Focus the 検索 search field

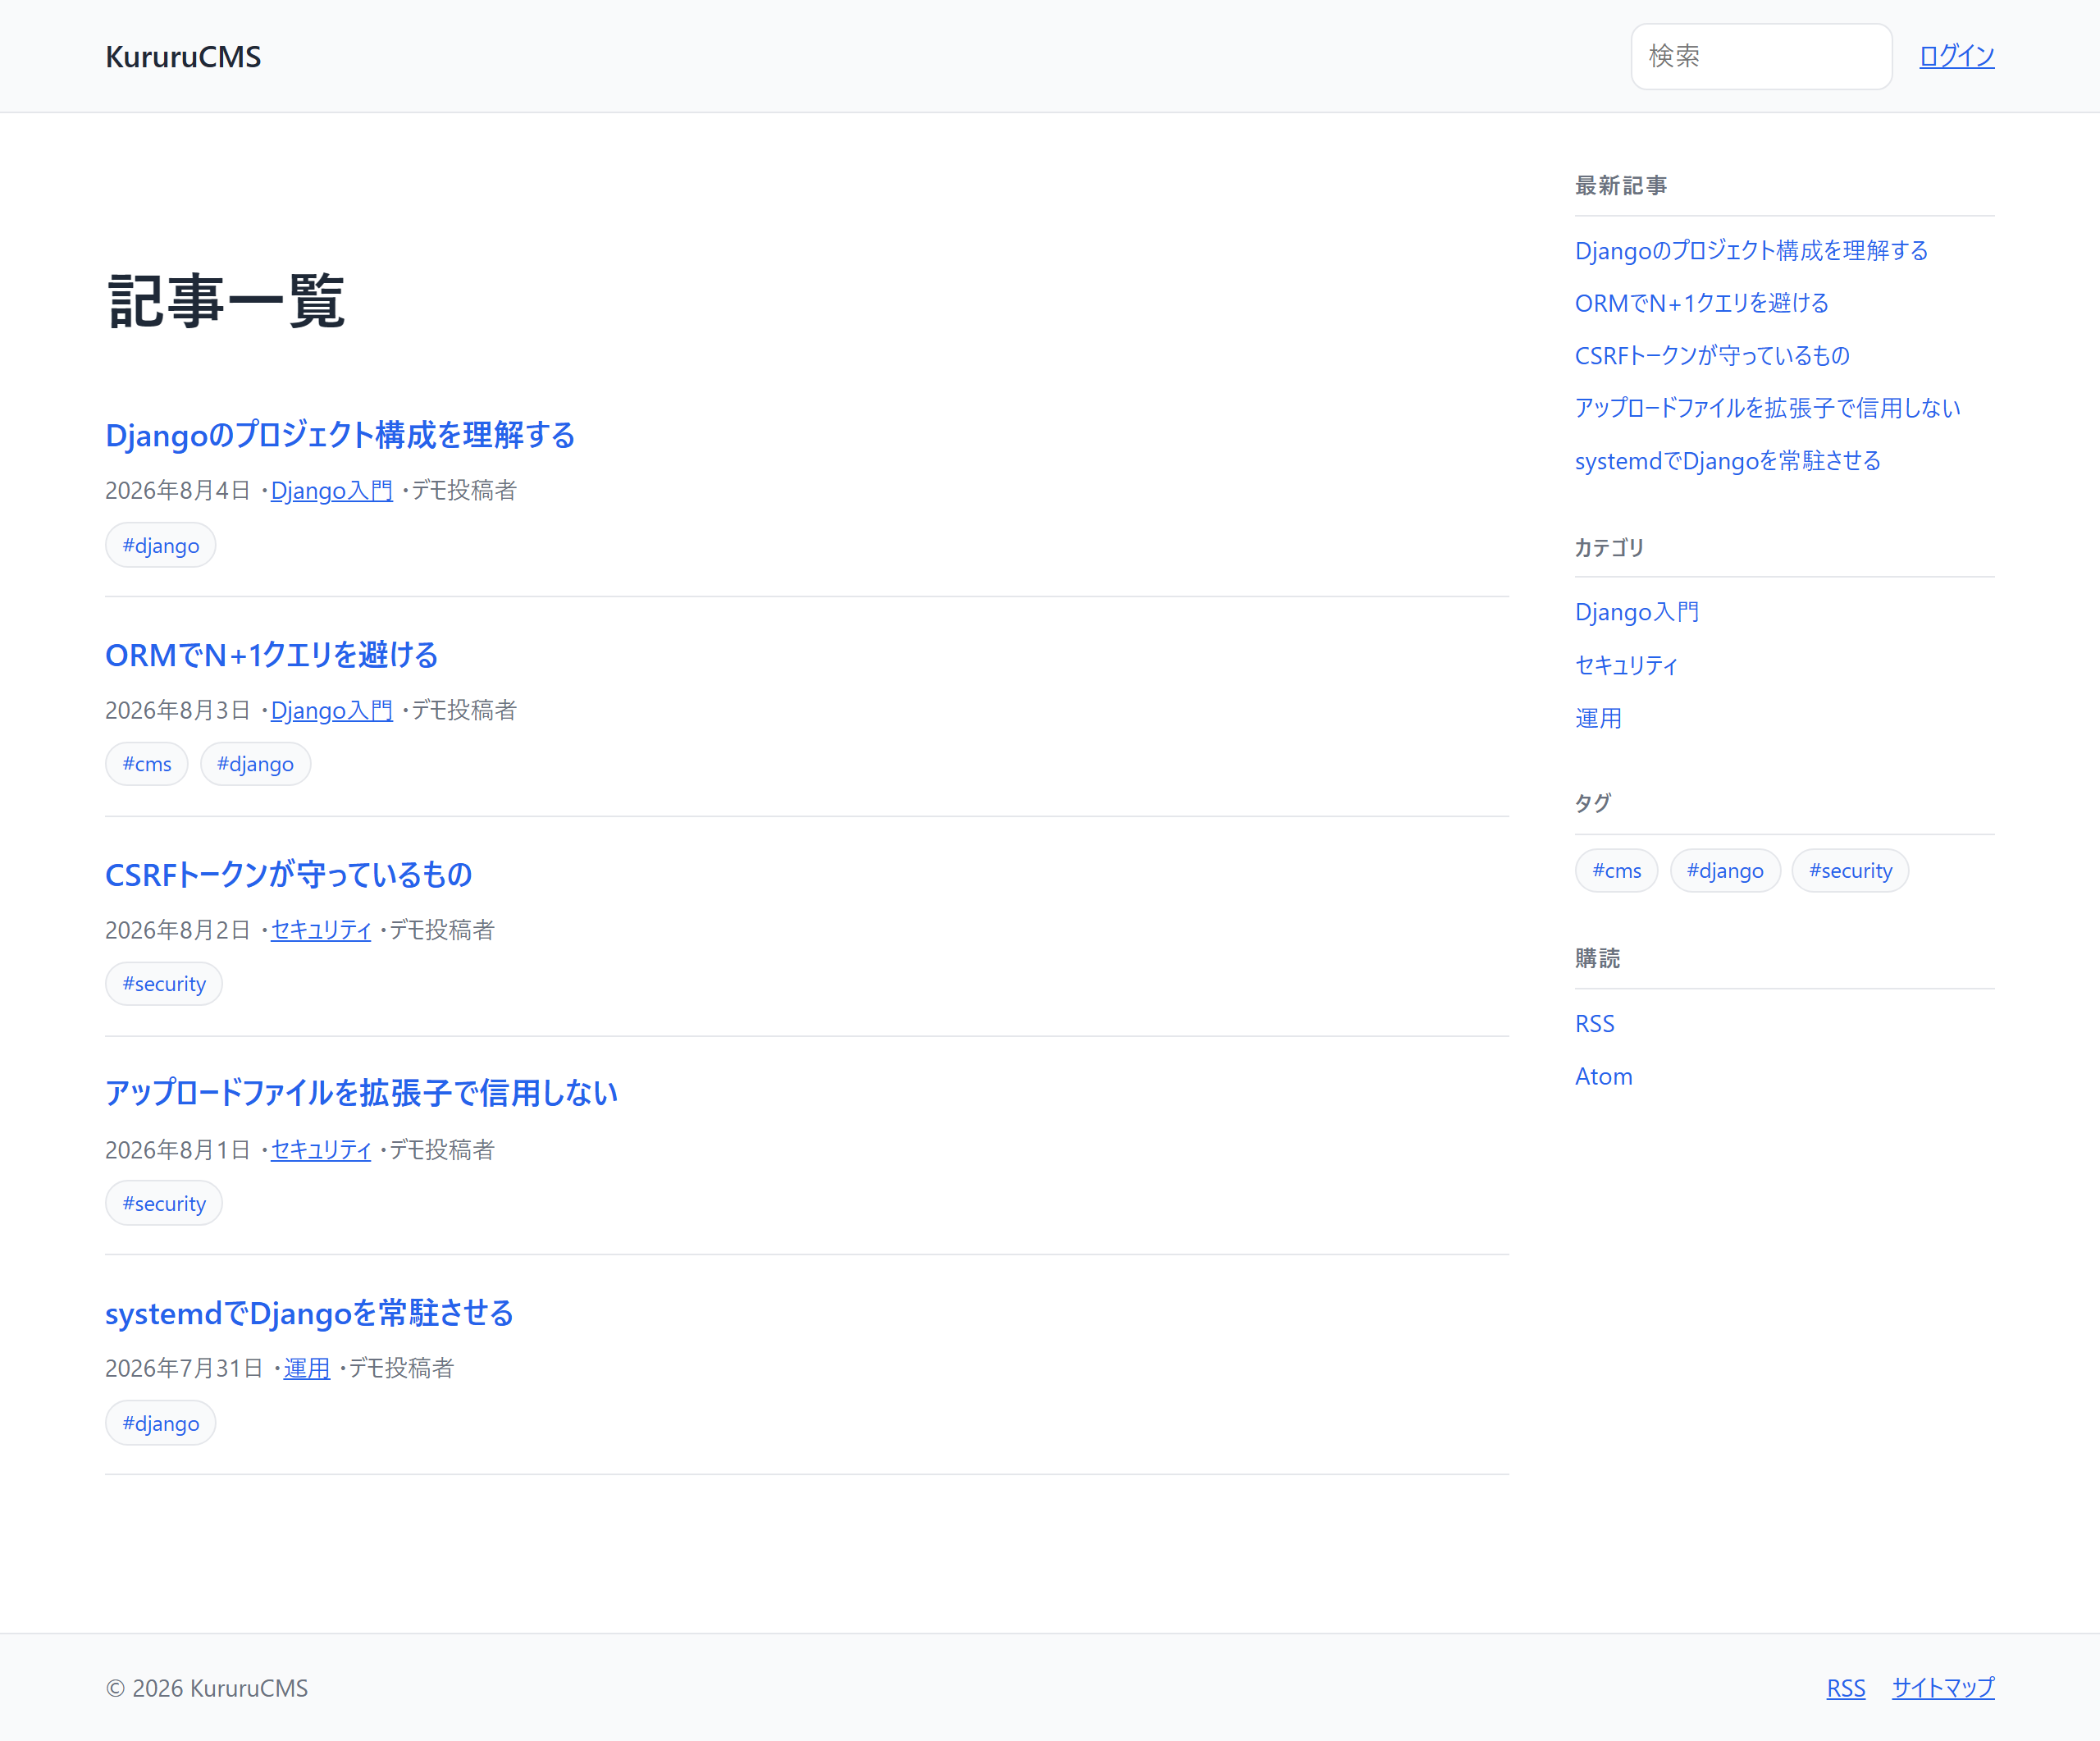coord(1761,57)
